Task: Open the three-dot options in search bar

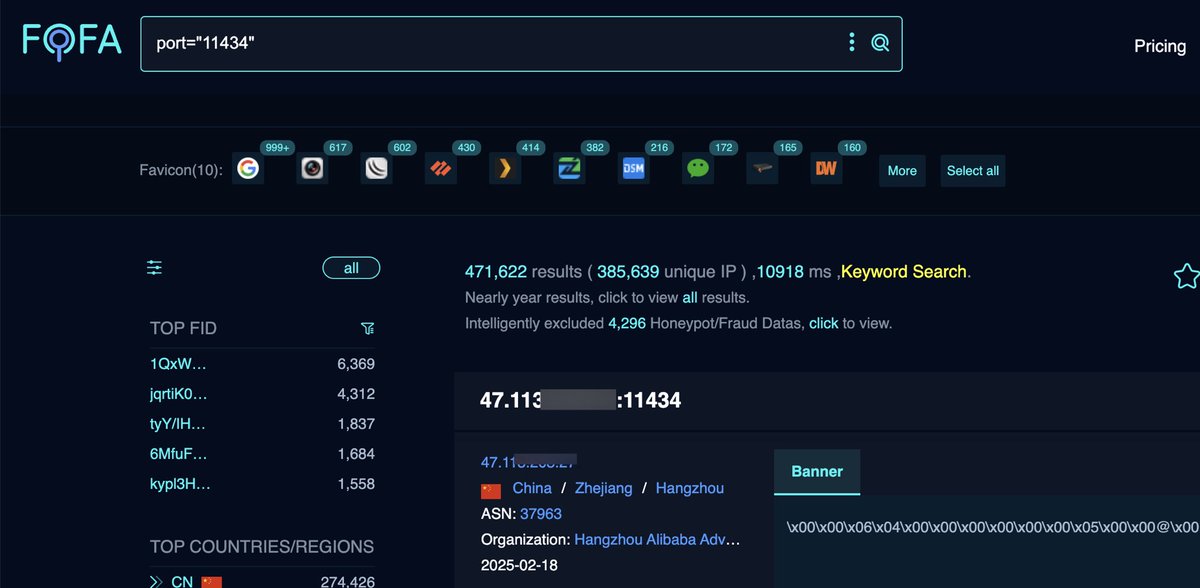Action: [x=852, y=42]
